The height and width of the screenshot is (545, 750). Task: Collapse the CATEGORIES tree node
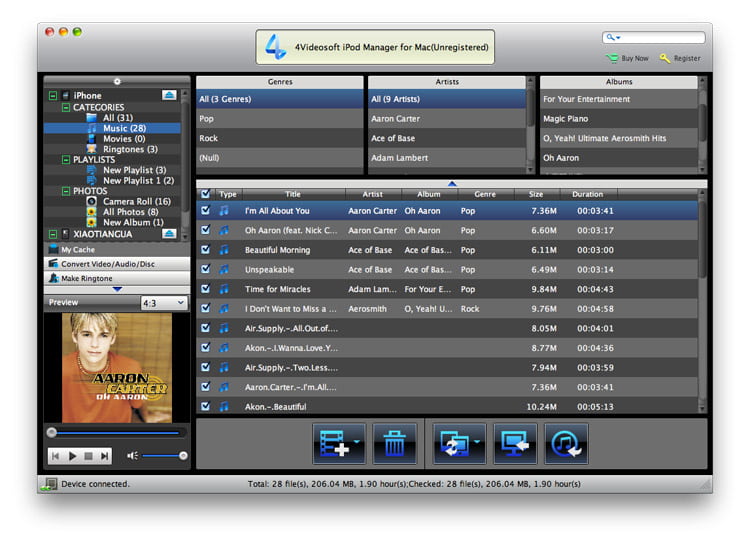pos(66,107)
